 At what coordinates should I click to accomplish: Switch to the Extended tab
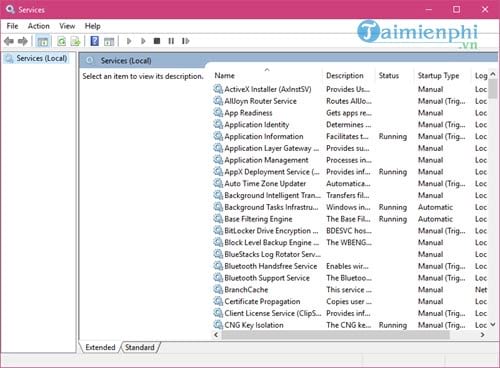coord(100,347)
